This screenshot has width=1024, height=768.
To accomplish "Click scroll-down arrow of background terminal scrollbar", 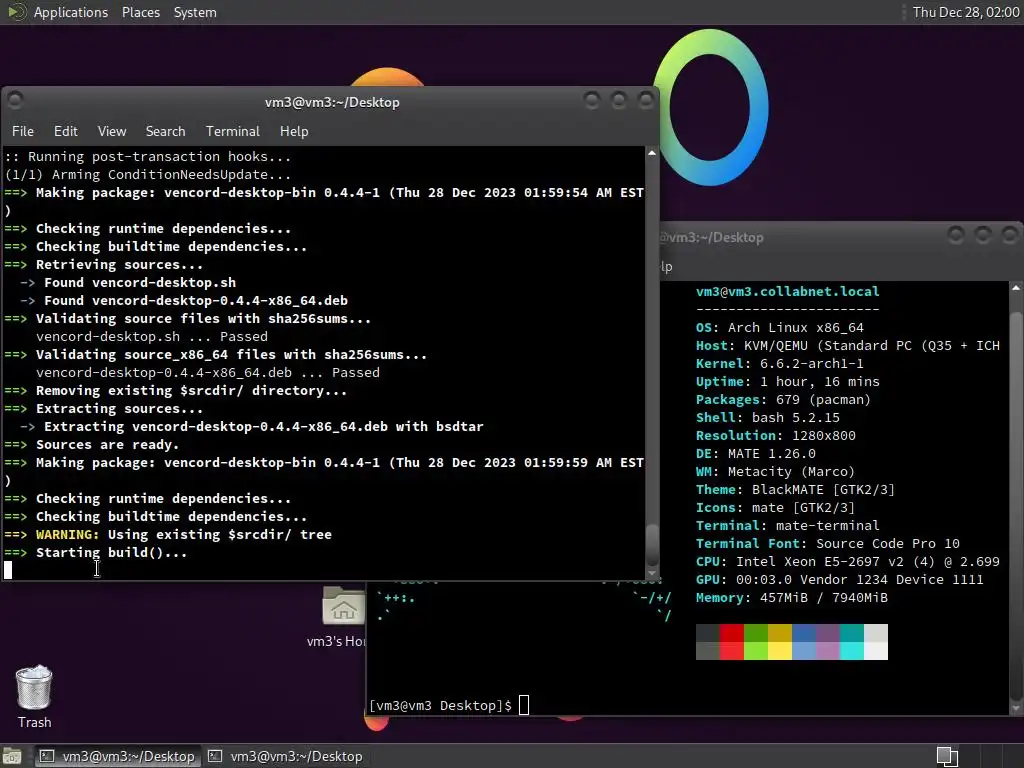I will 1016,708.
